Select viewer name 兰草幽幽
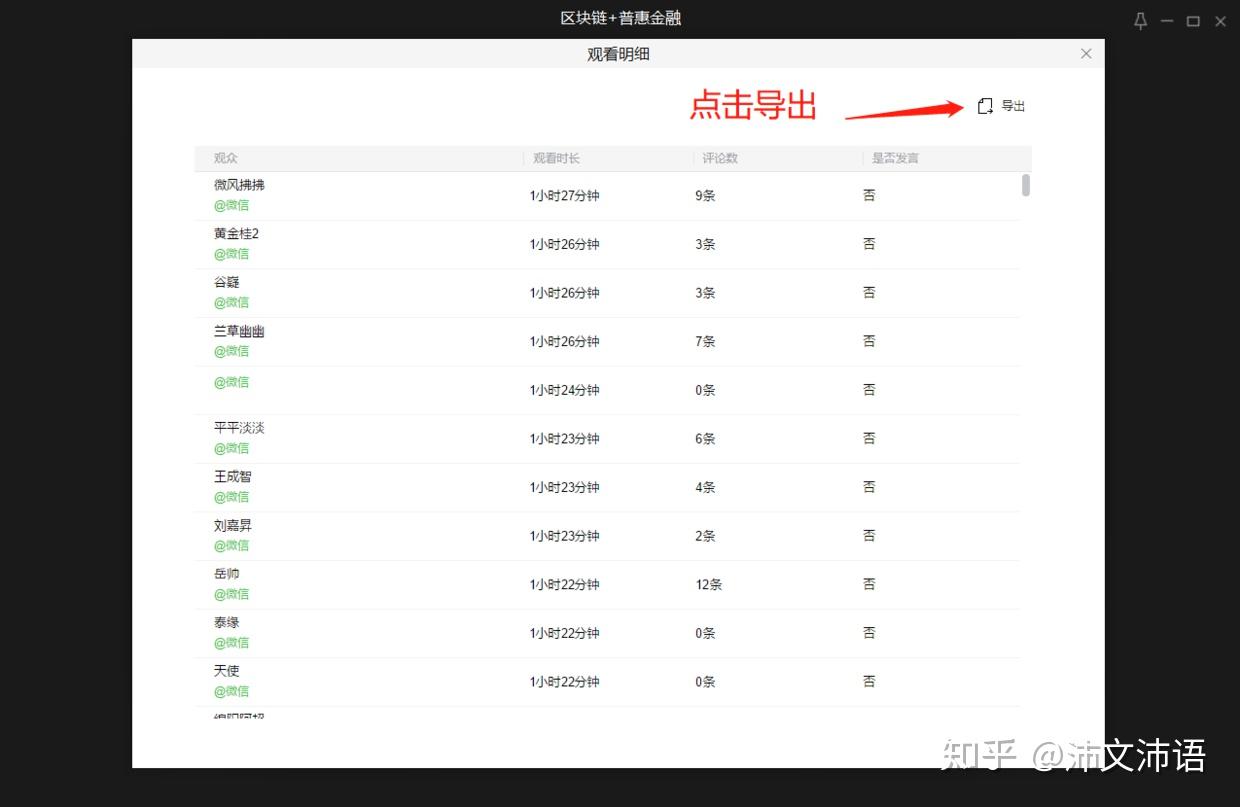This screenshot has height=807, width=1240. point(239,331)
